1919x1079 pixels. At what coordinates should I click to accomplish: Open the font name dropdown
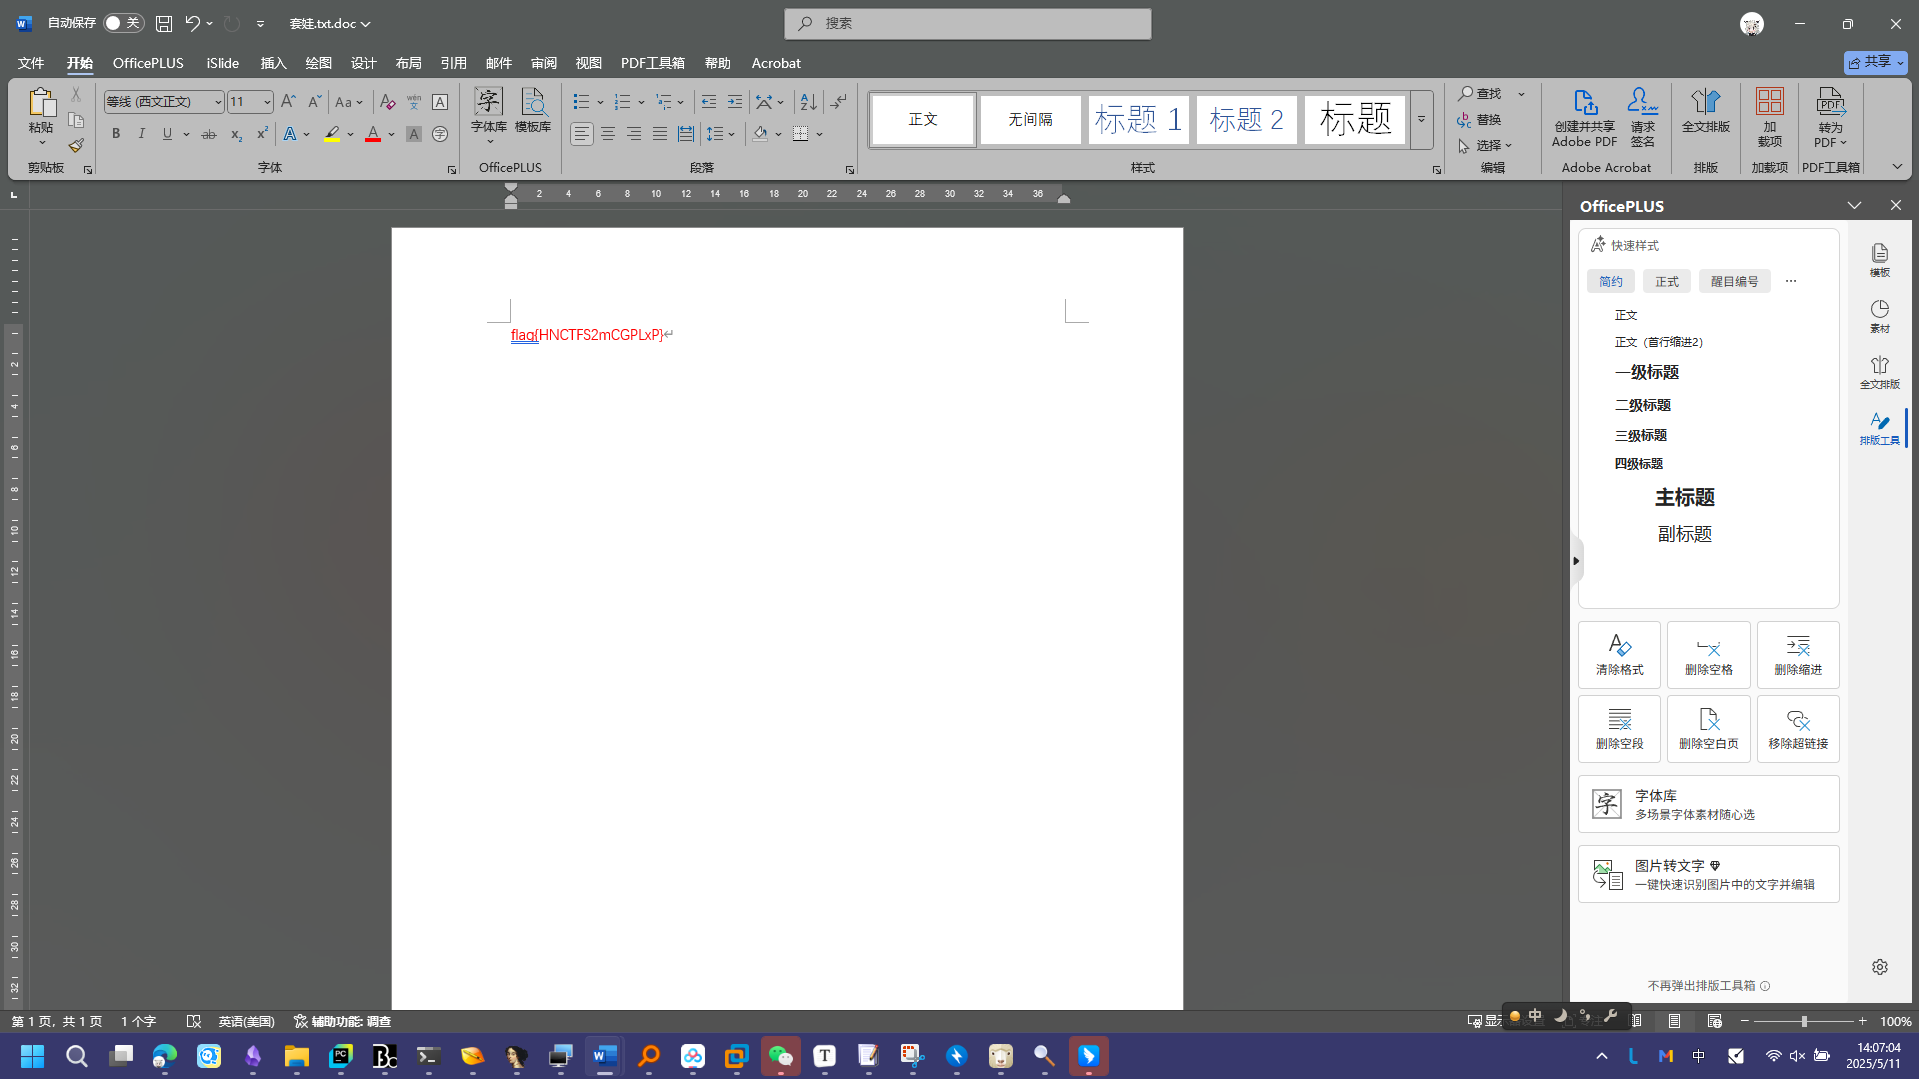coord(218,102)
